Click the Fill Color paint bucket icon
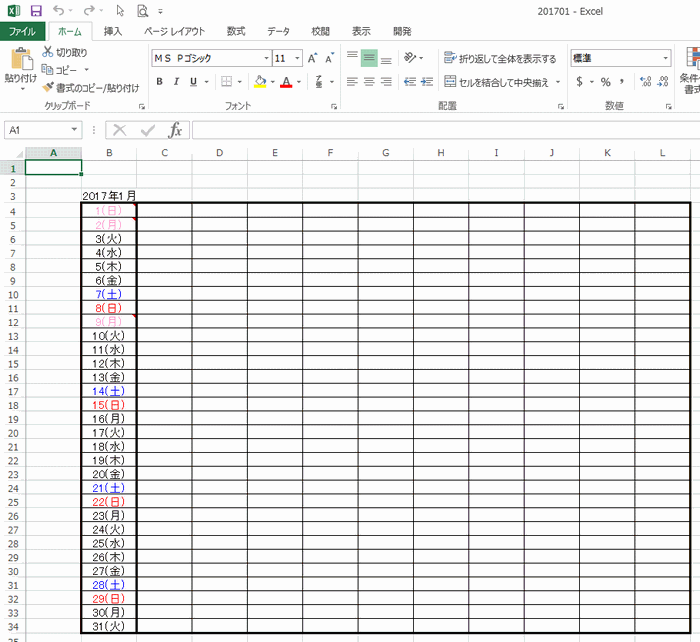 click(x=260, y=81)
